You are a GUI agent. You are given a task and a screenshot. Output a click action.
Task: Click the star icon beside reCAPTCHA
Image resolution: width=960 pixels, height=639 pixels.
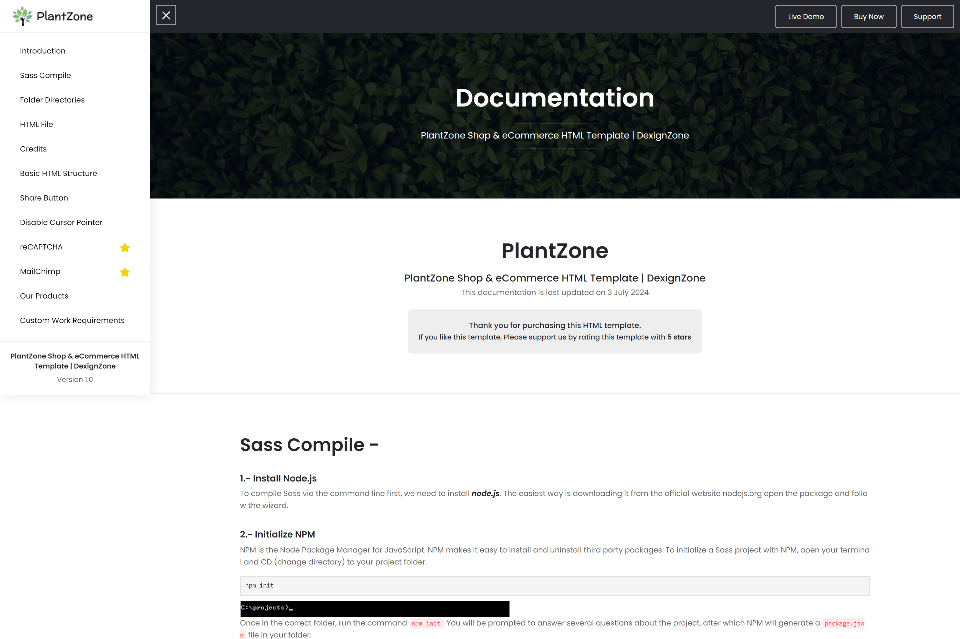pyautogui.click(x=125, y=247)
